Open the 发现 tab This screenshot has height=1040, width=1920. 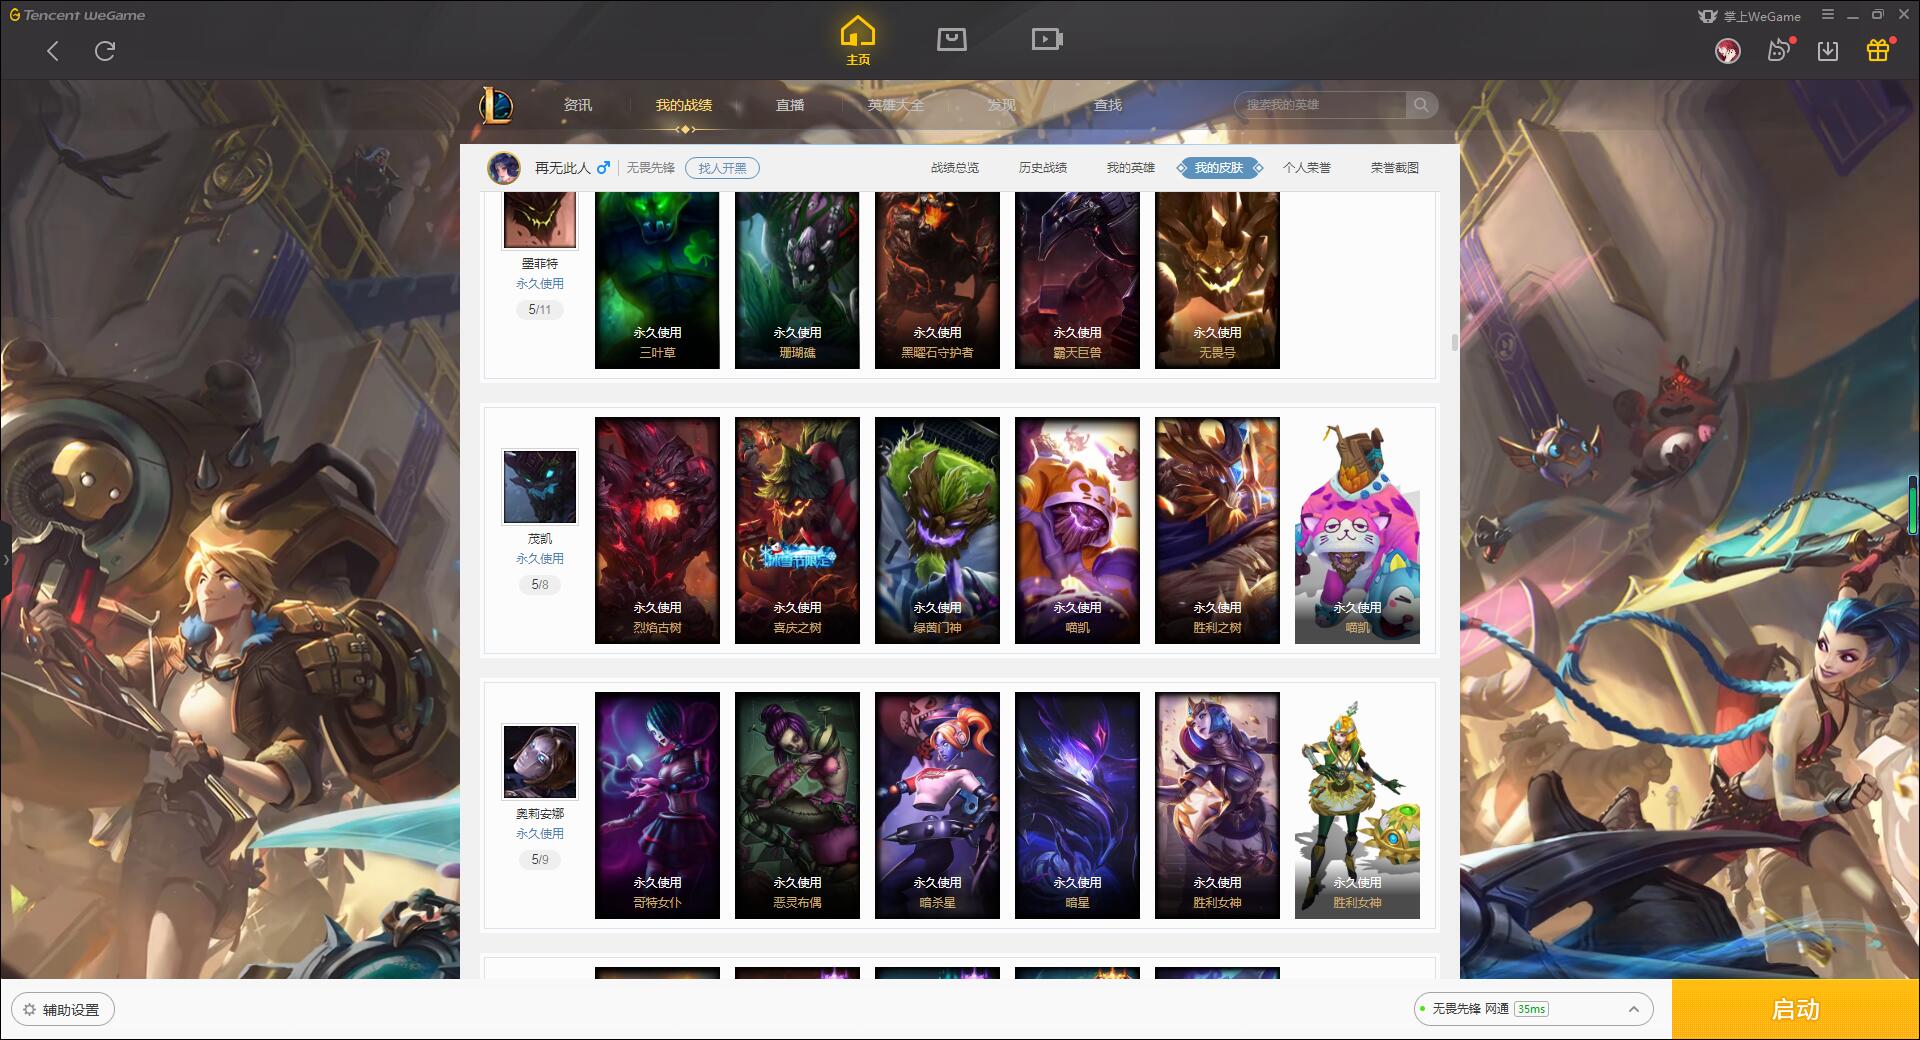(1002, 105)
